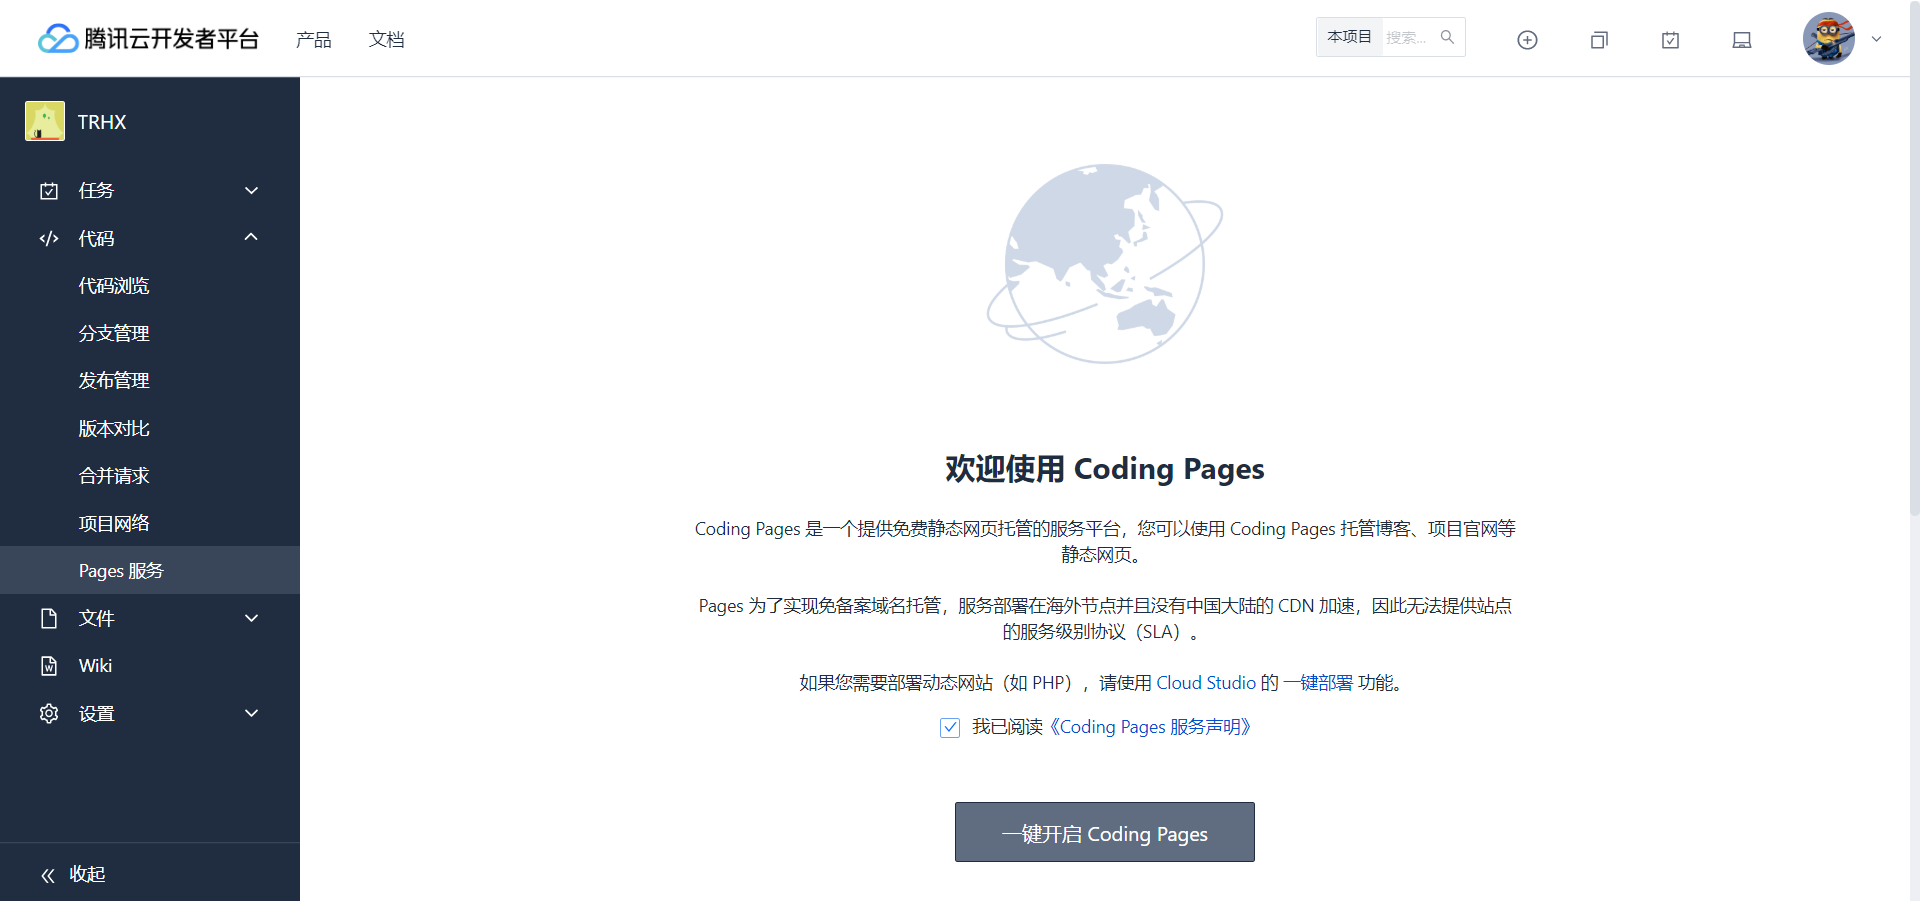Viewport: 1920px width, 901px height.
Task: Click the 文件 sidebar label
Action: click(x=96, y=618)
